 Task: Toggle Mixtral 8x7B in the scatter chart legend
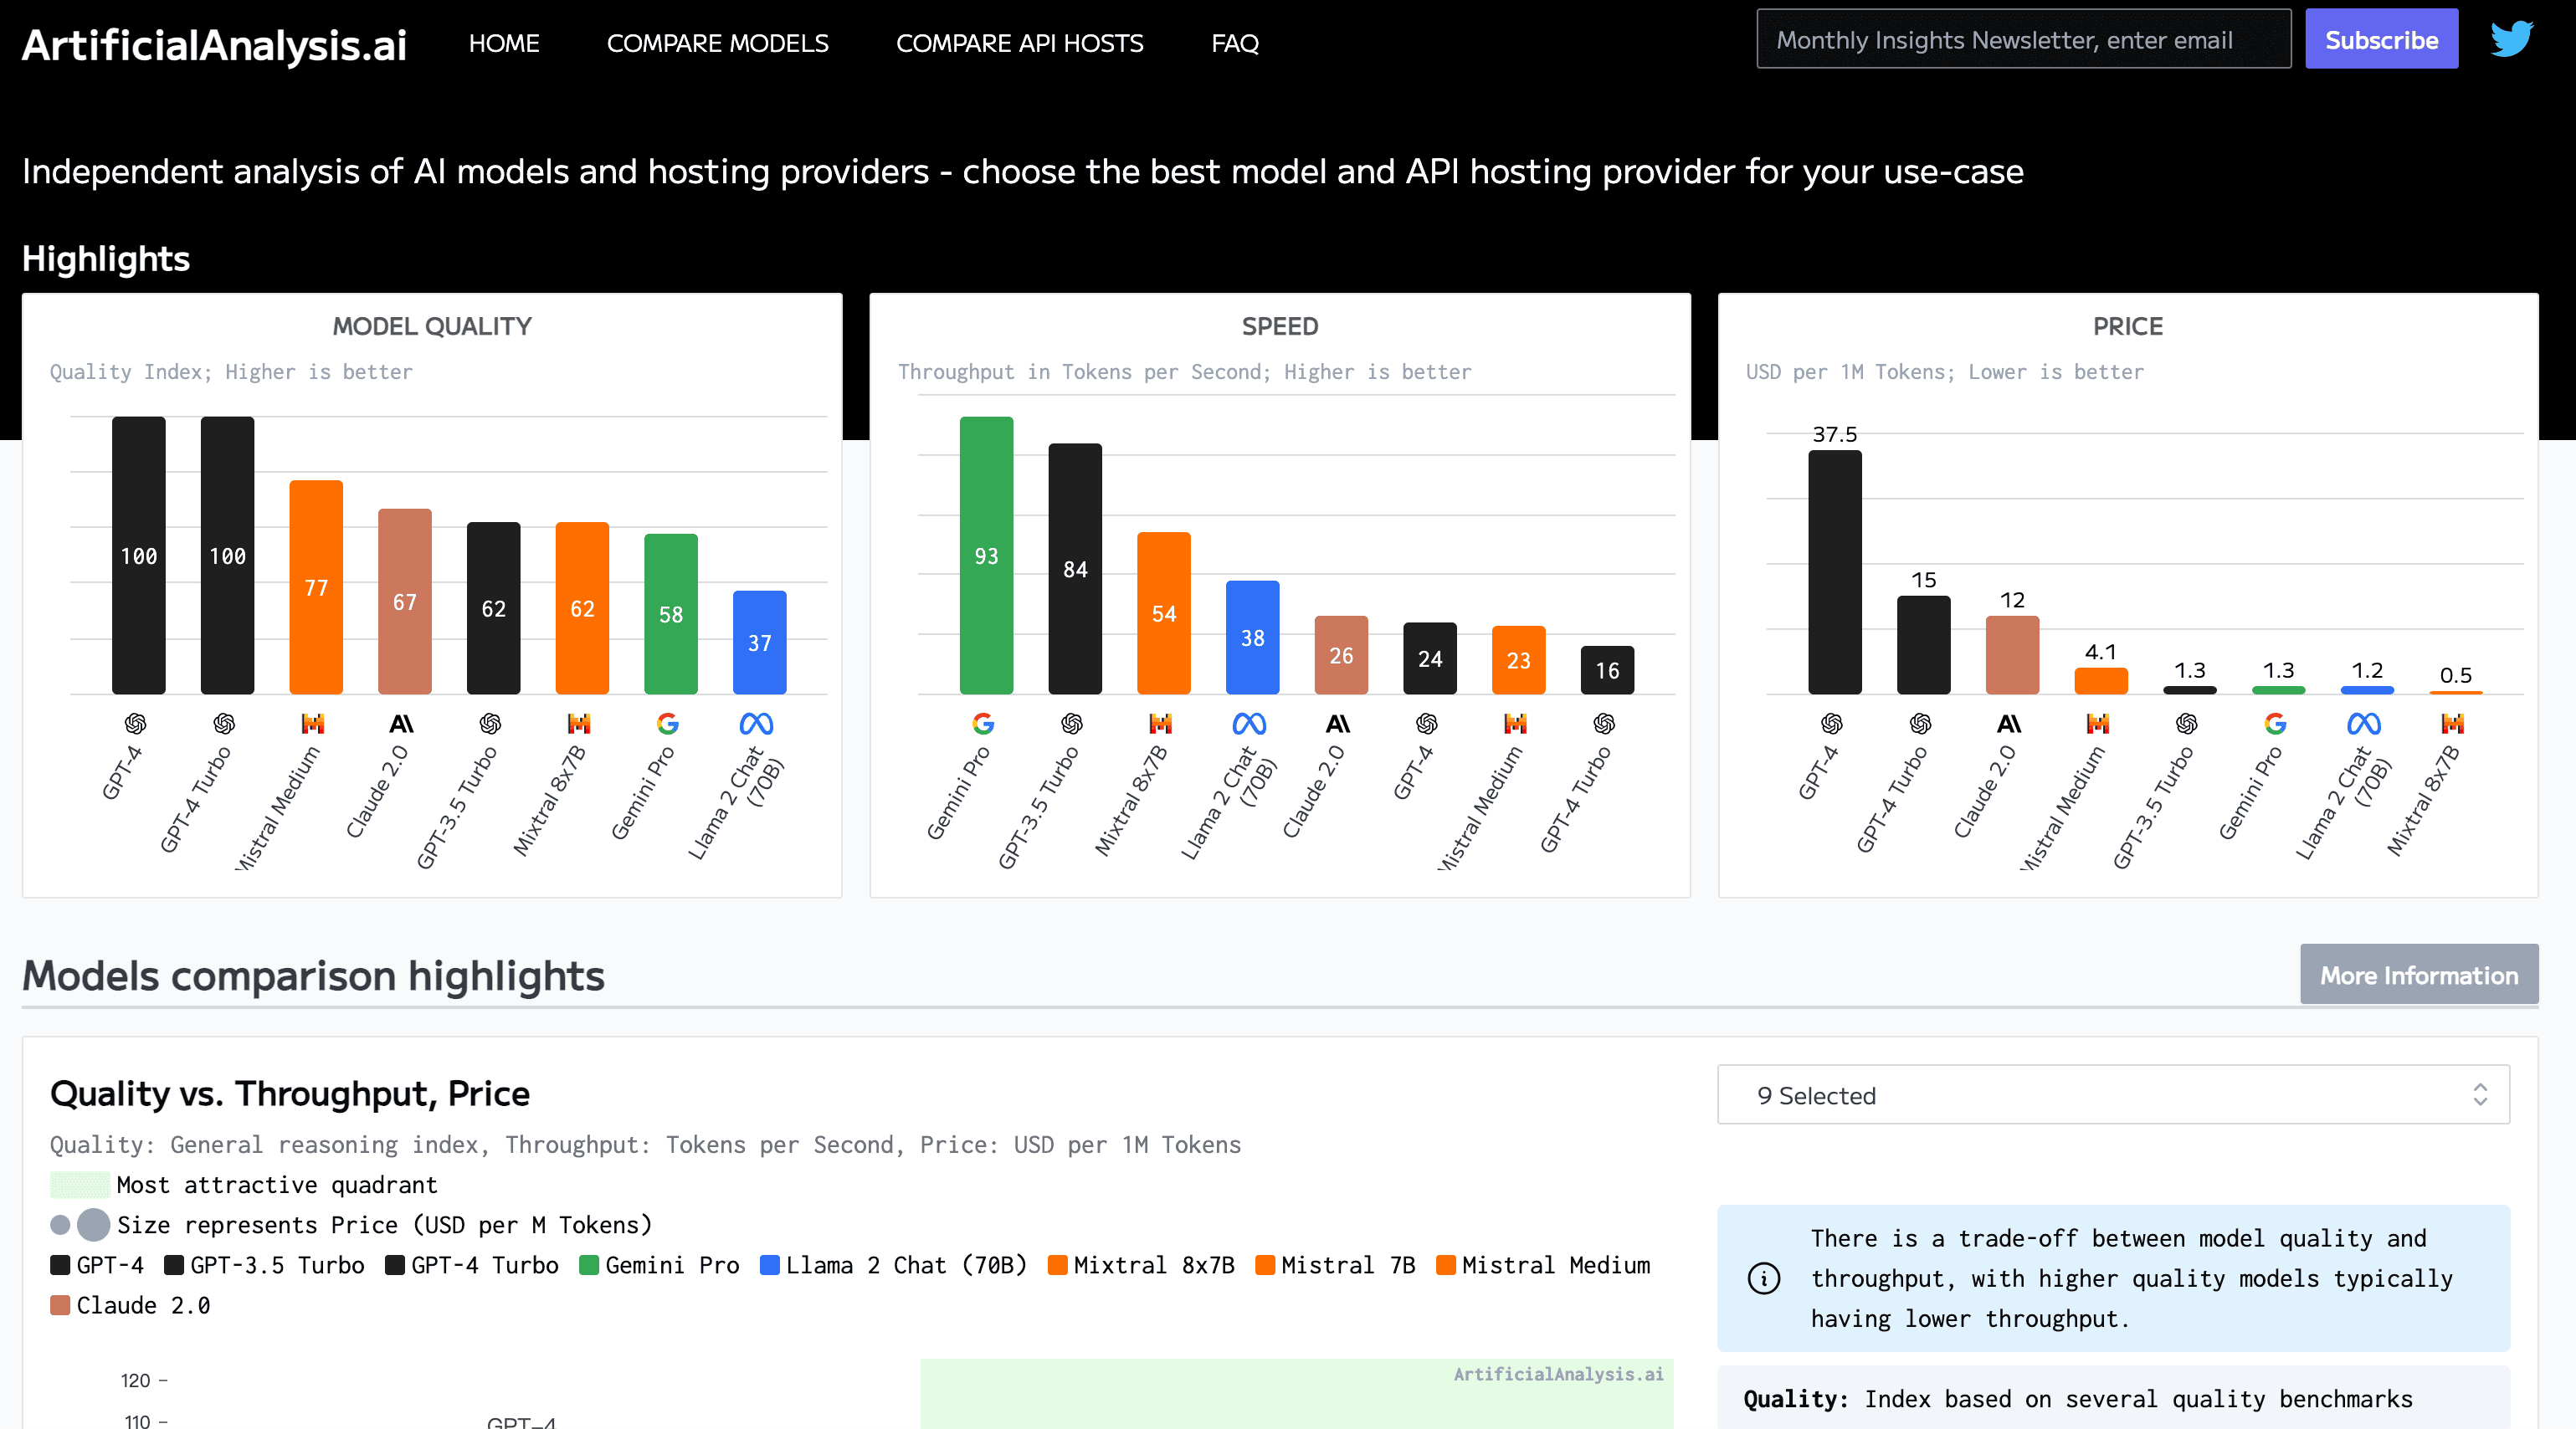click(1141, 1265)
